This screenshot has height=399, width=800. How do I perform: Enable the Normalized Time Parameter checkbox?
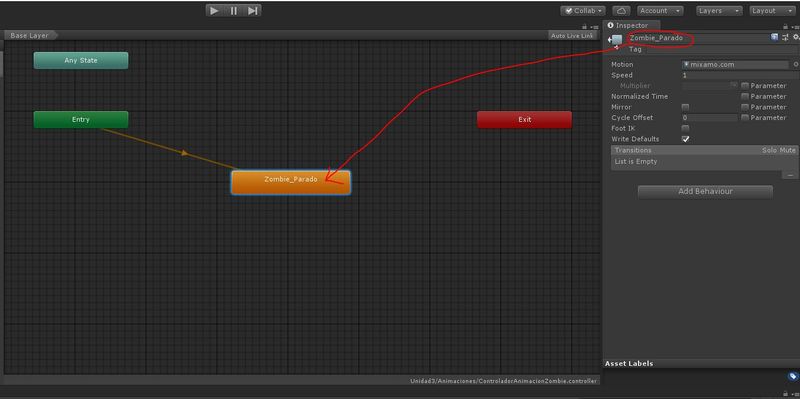pyautogui.click(x=745, y=96)
